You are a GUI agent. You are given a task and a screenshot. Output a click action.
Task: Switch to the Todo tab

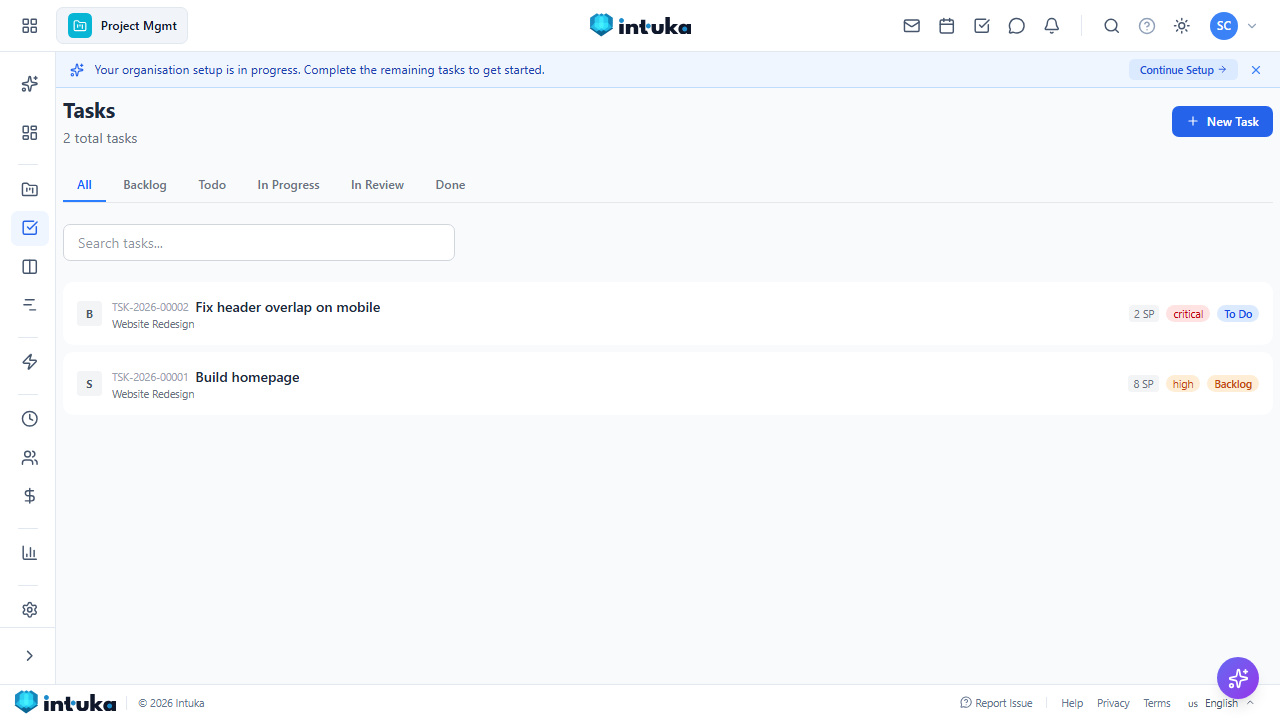click(x=212, y=185)
